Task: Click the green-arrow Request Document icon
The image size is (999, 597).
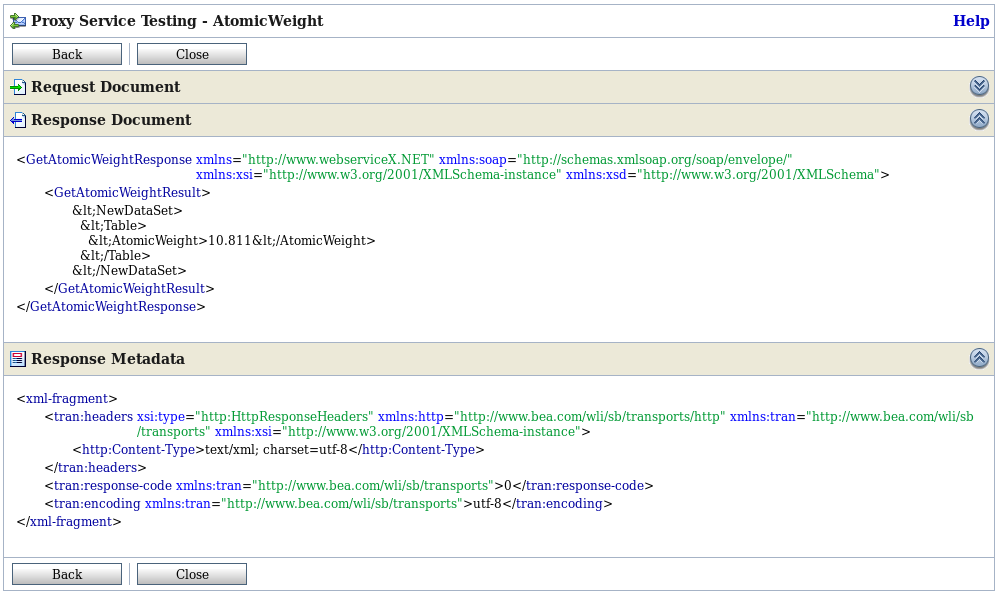Action: pyautogui.click(x=18, y=87)
